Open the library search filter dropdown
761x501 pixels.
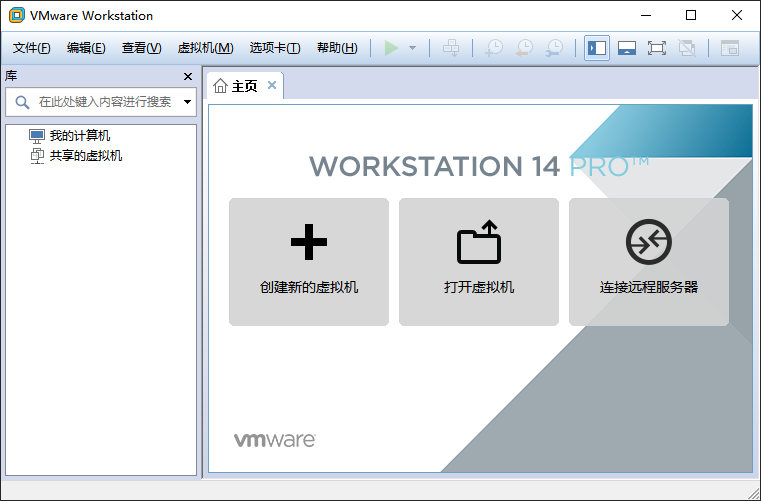click(x=187, y=102)
